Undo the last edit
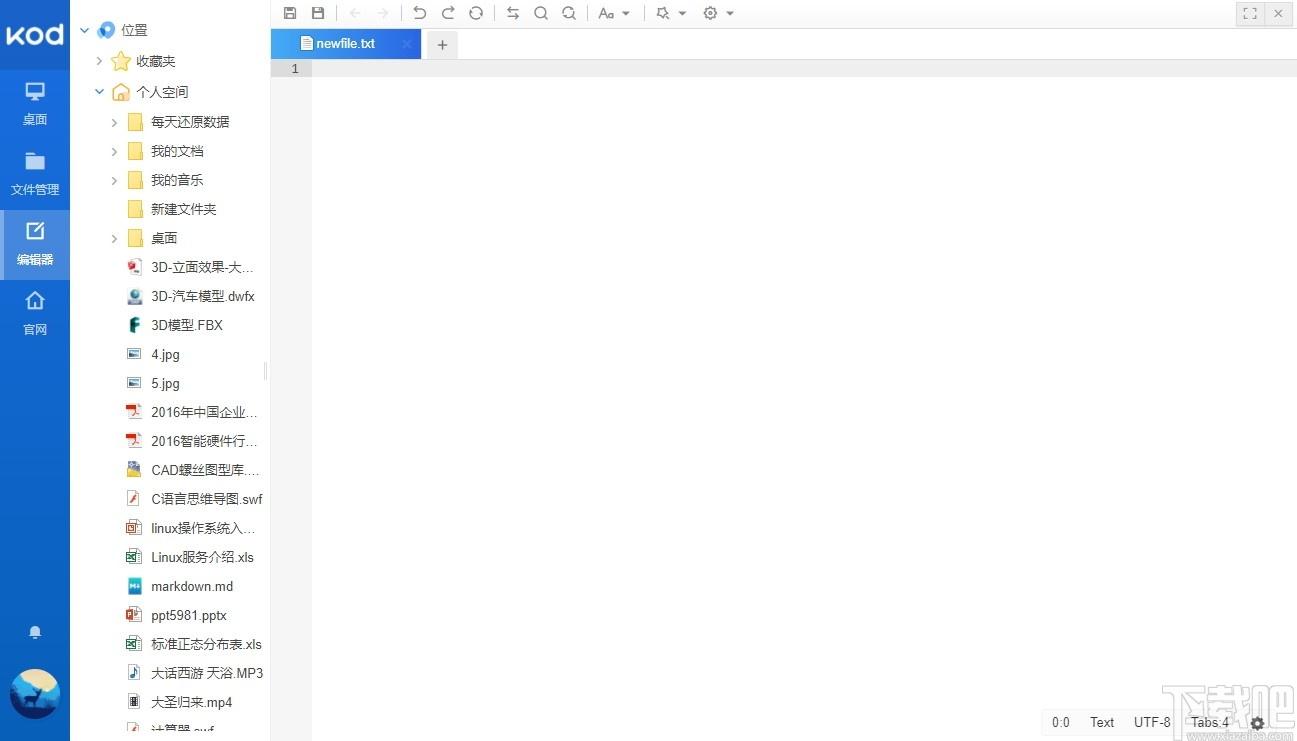 click(419, 13)
